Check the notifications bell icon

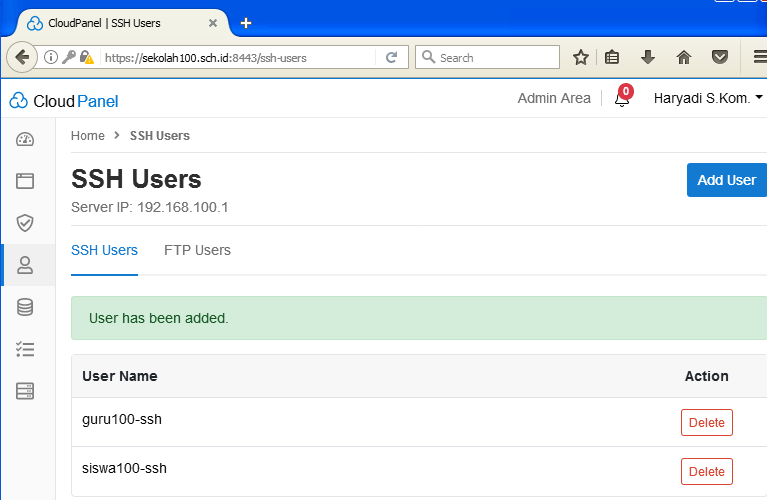click(621, 99)
